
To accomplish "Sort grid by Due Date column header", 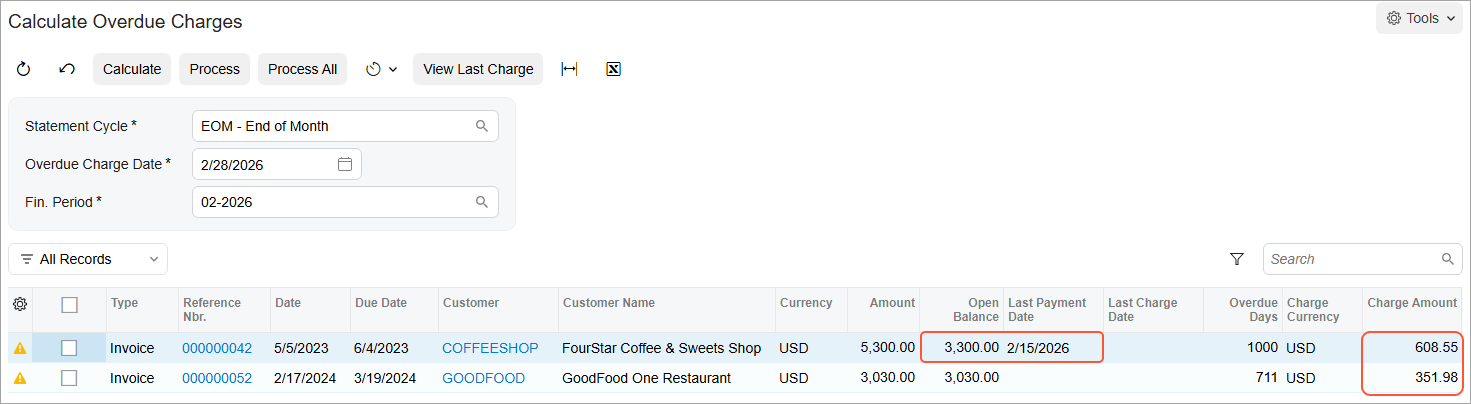I will (381, 303).
